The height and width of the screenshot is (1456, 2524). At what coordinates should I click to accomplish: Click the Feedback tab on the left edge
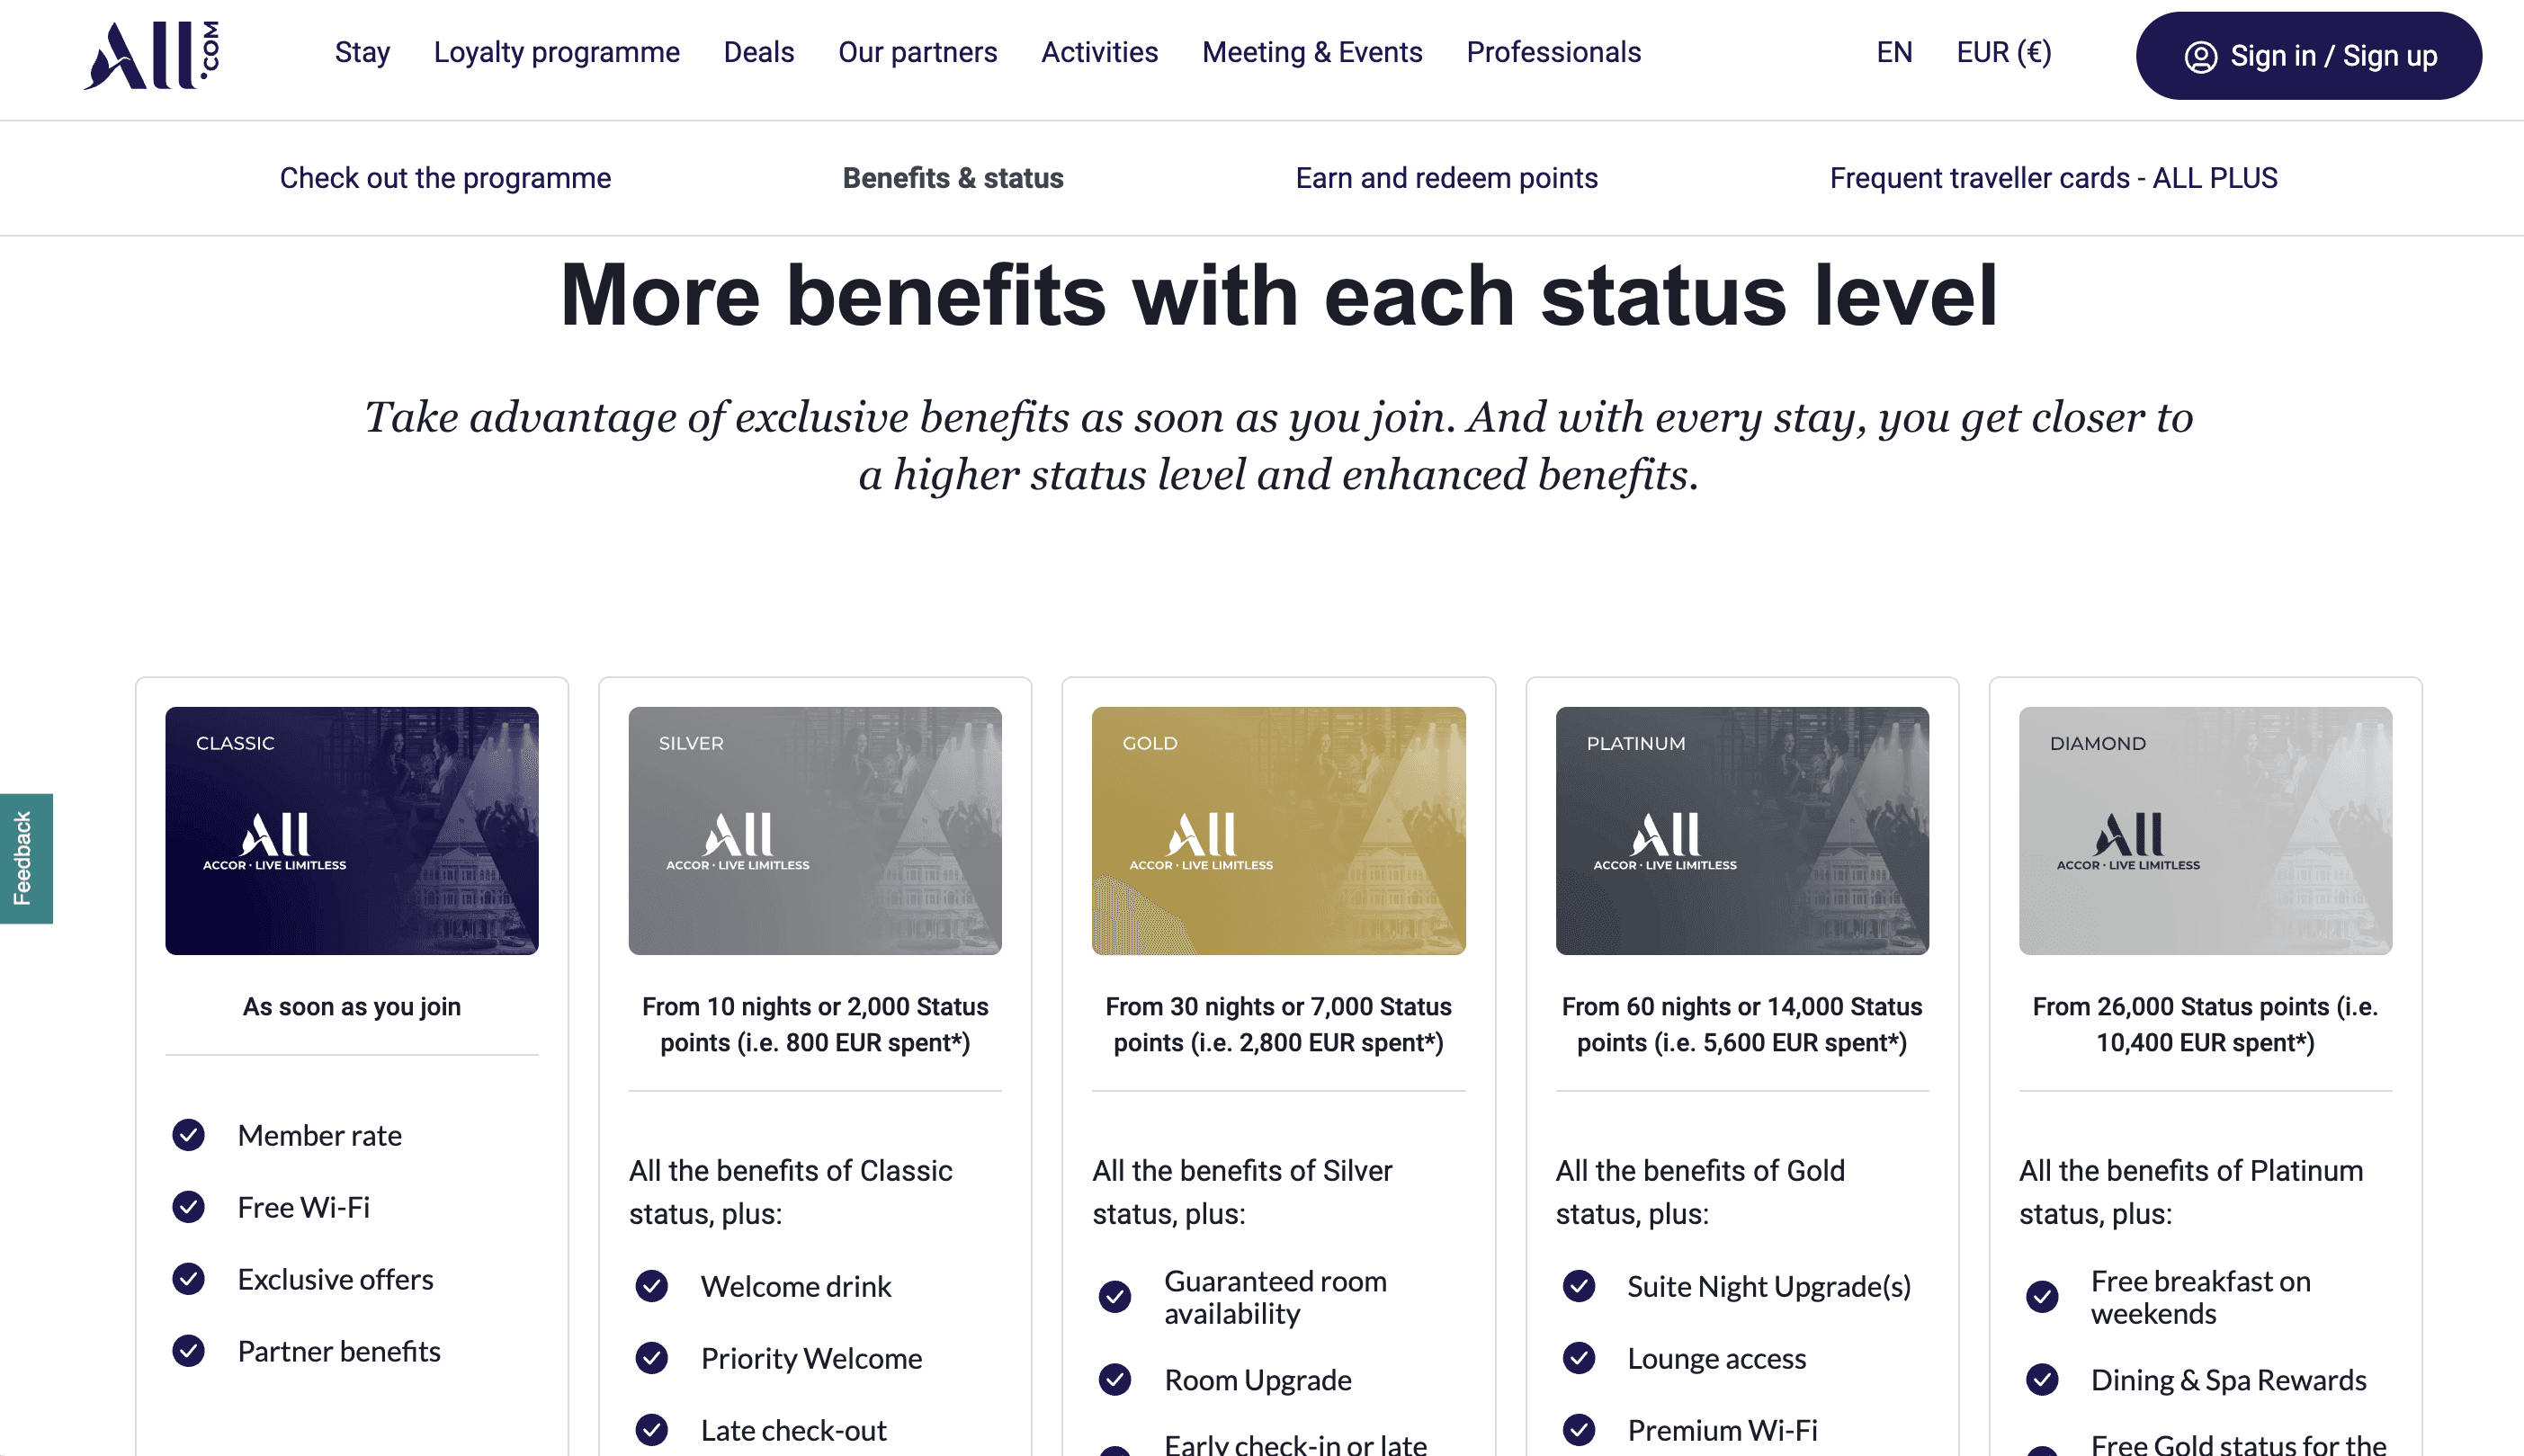coord(25,856)
